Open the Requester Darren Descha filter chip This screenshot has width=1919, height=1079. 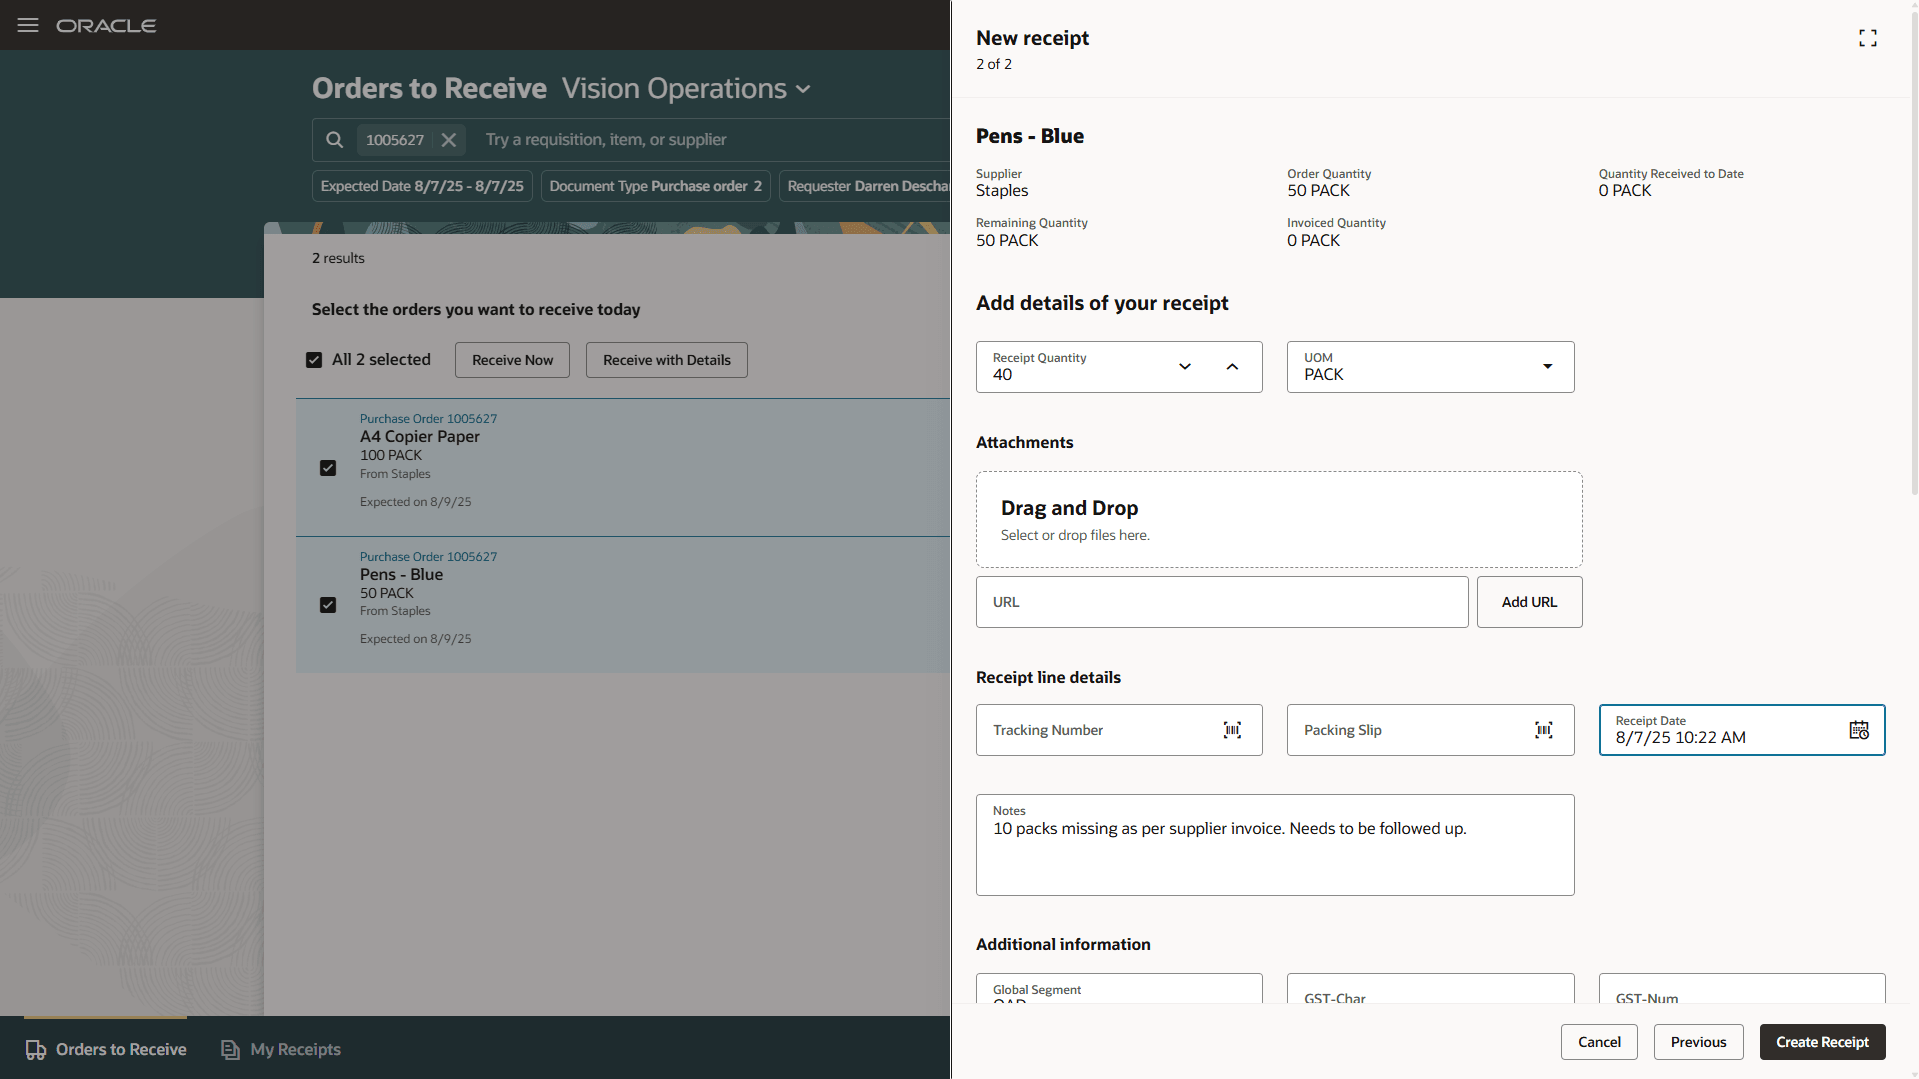(x=865, y=186)
